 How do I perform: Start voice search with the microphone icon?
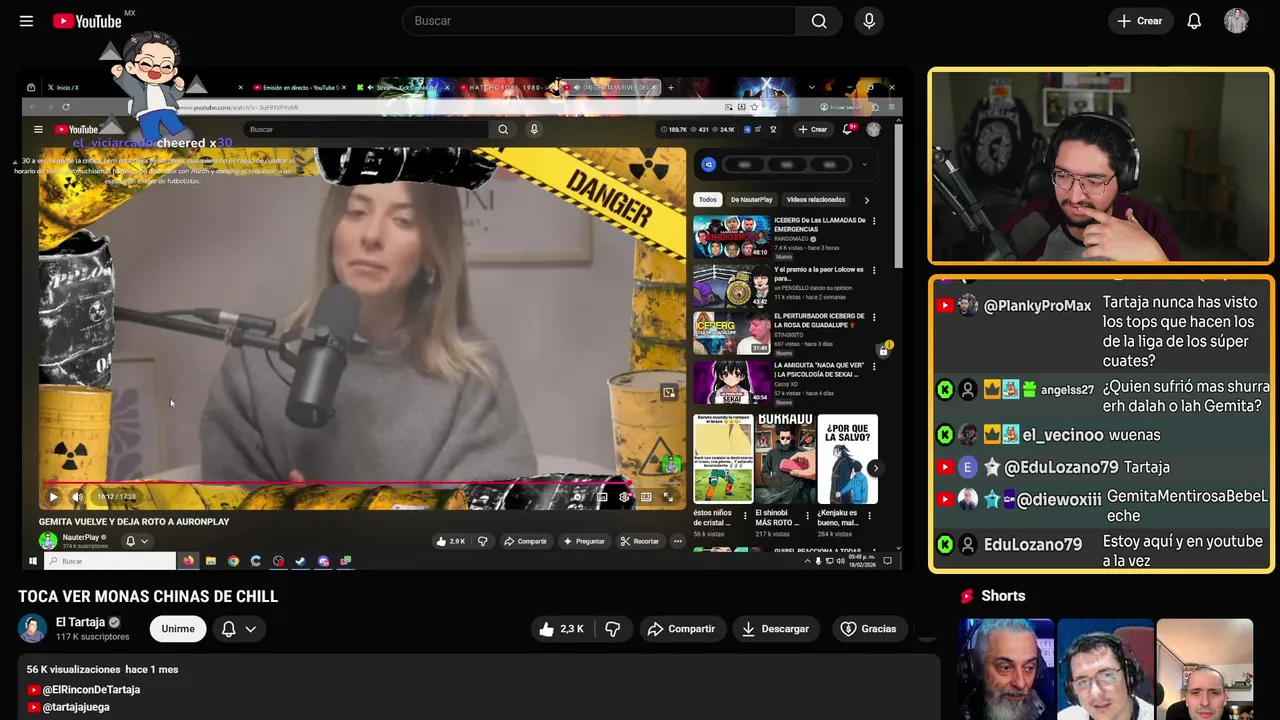click(x=869, y=21)
